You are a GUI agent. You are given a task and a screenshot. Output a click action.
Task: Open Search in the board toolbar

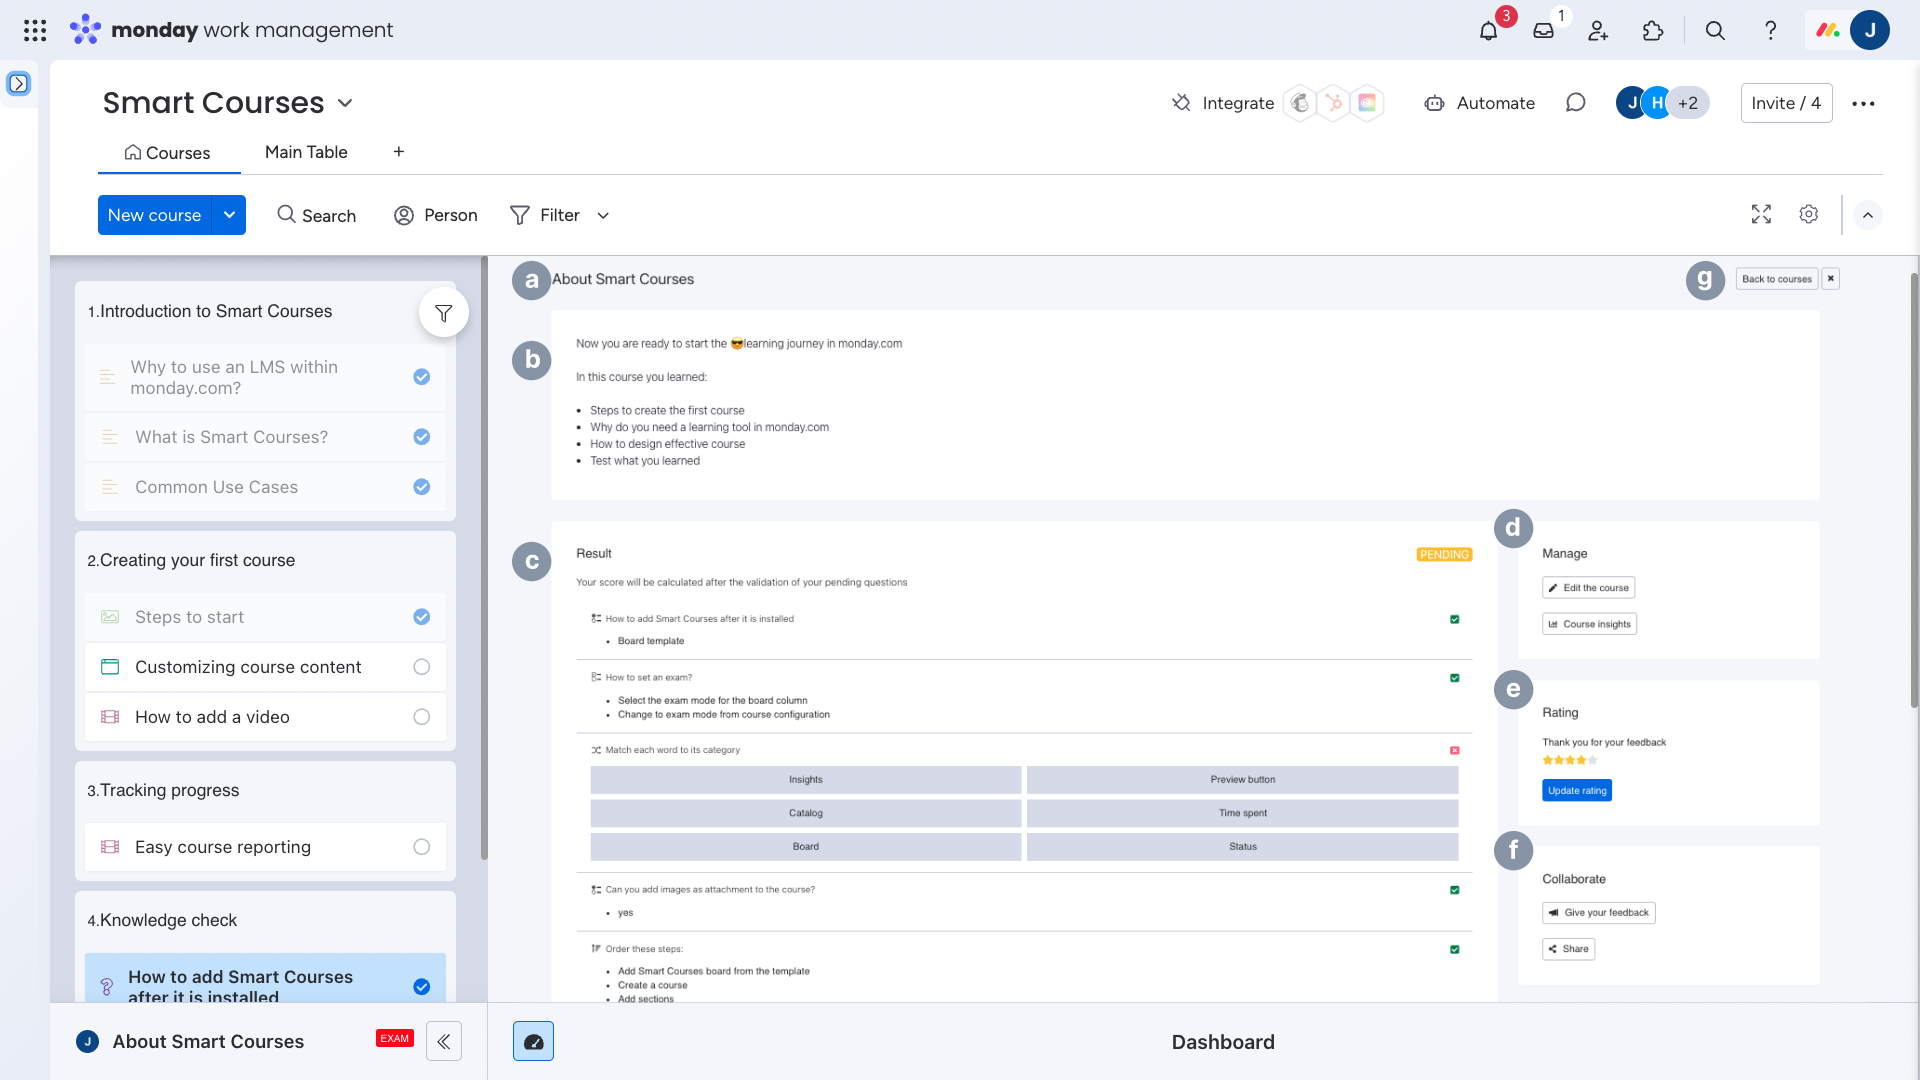[316, 215]
